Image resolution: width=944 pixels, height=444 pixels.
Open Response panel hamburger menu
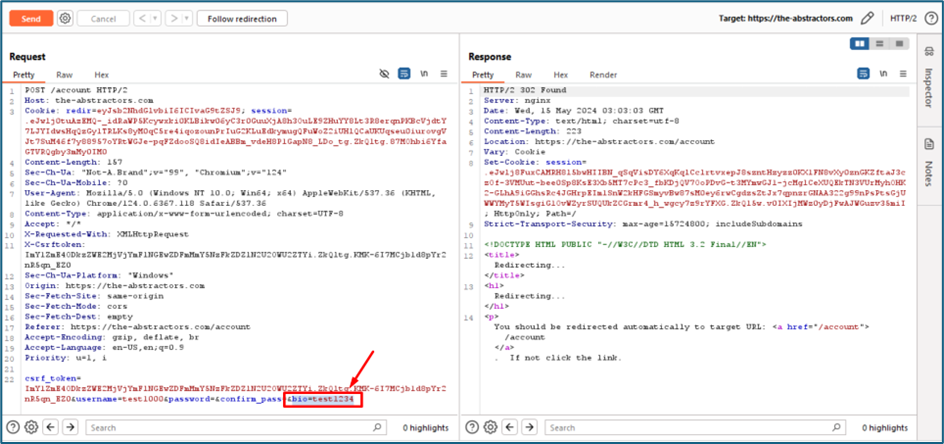[902, 73]
